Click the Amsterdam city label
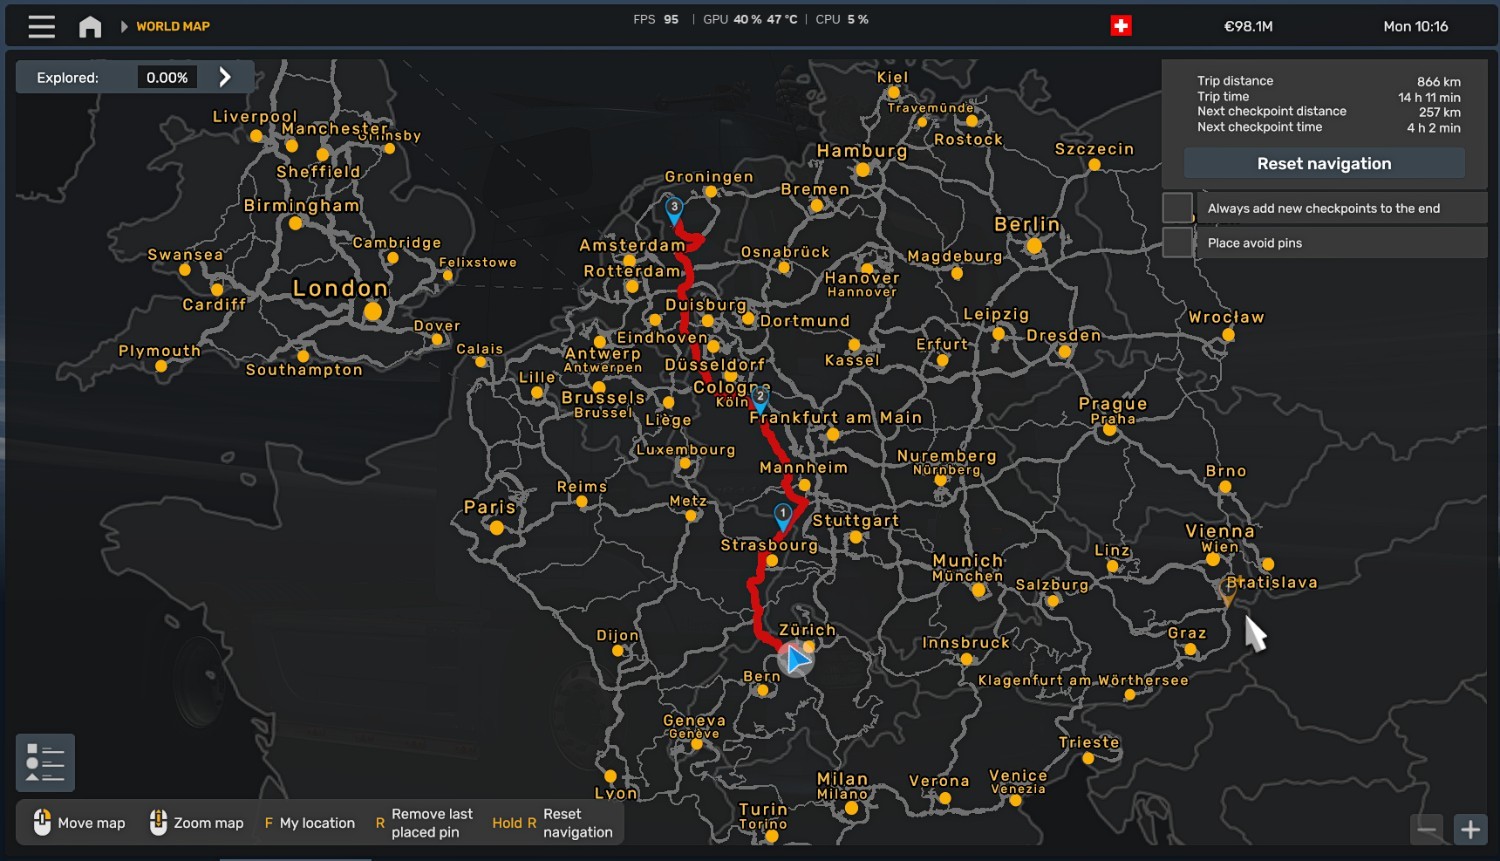1500x861 pixels. [x=632, y=244]
